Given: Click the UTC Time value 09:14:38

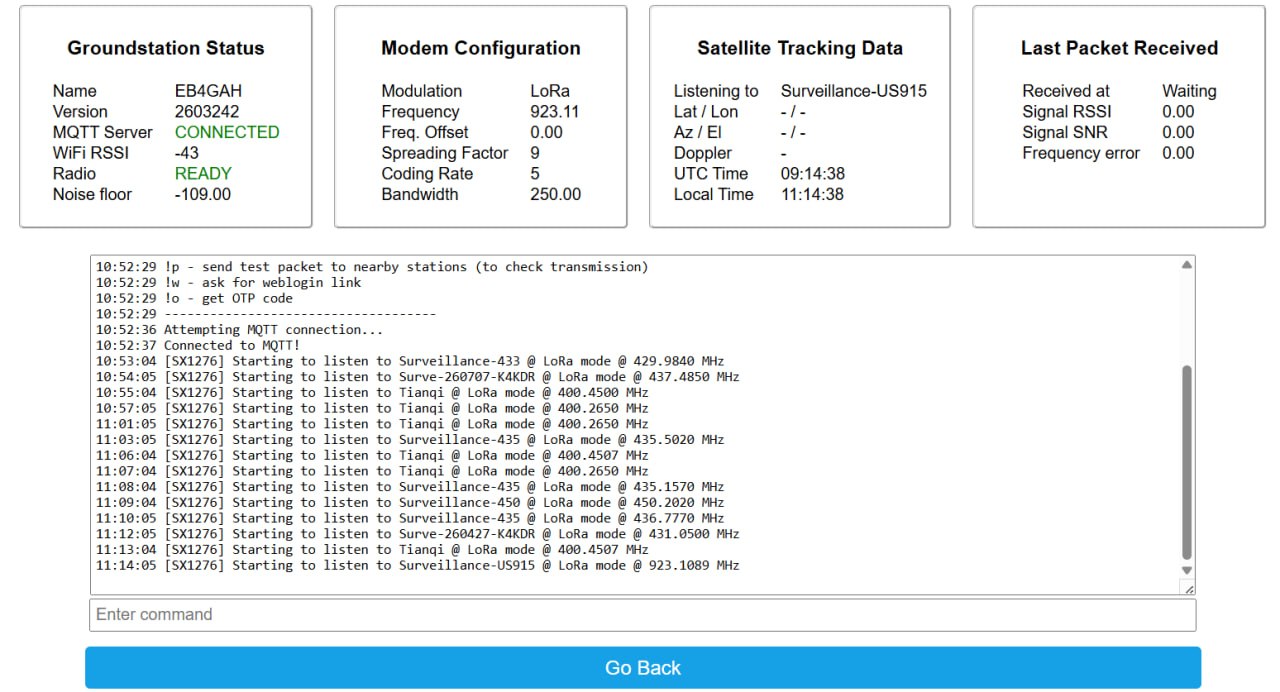Looking at the screenshot, I should point(813,173).
